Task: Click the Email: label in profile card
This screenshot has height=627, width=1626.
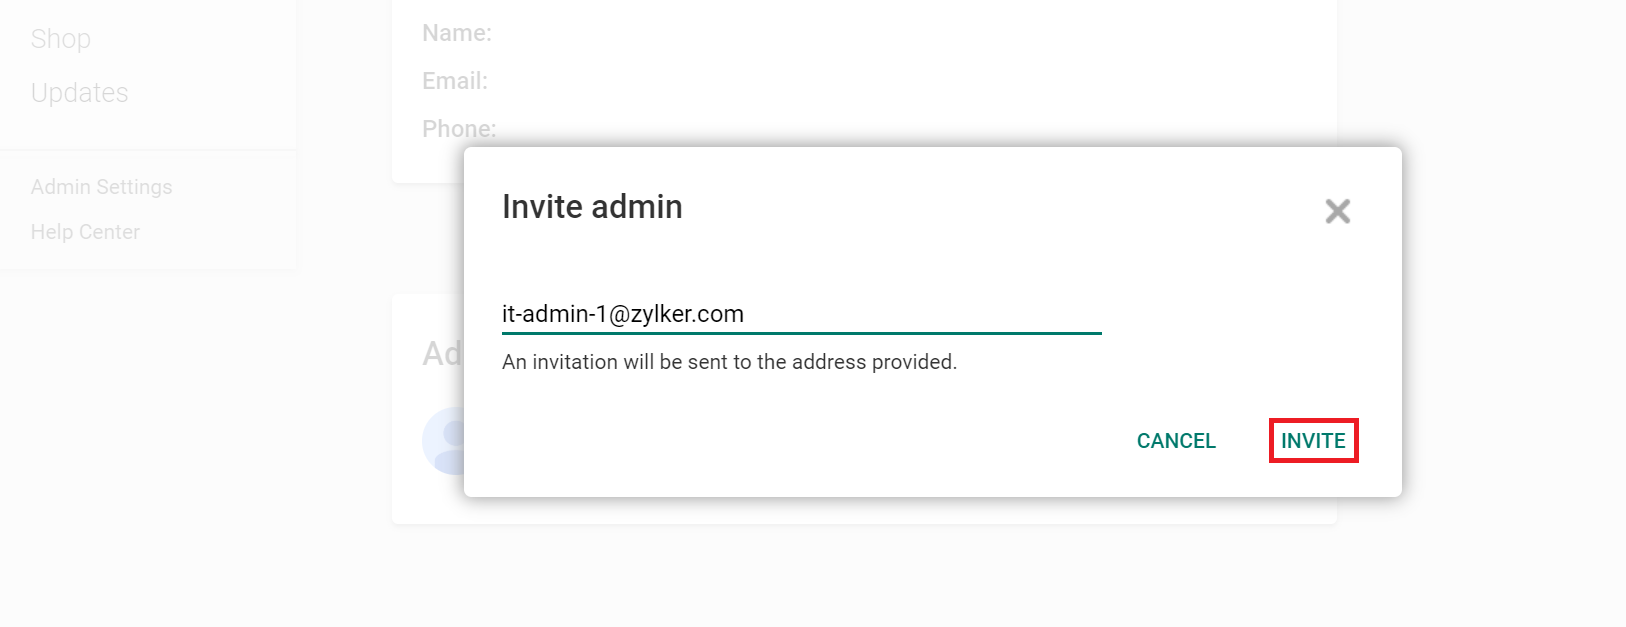Action: click(x=455, y=81)
